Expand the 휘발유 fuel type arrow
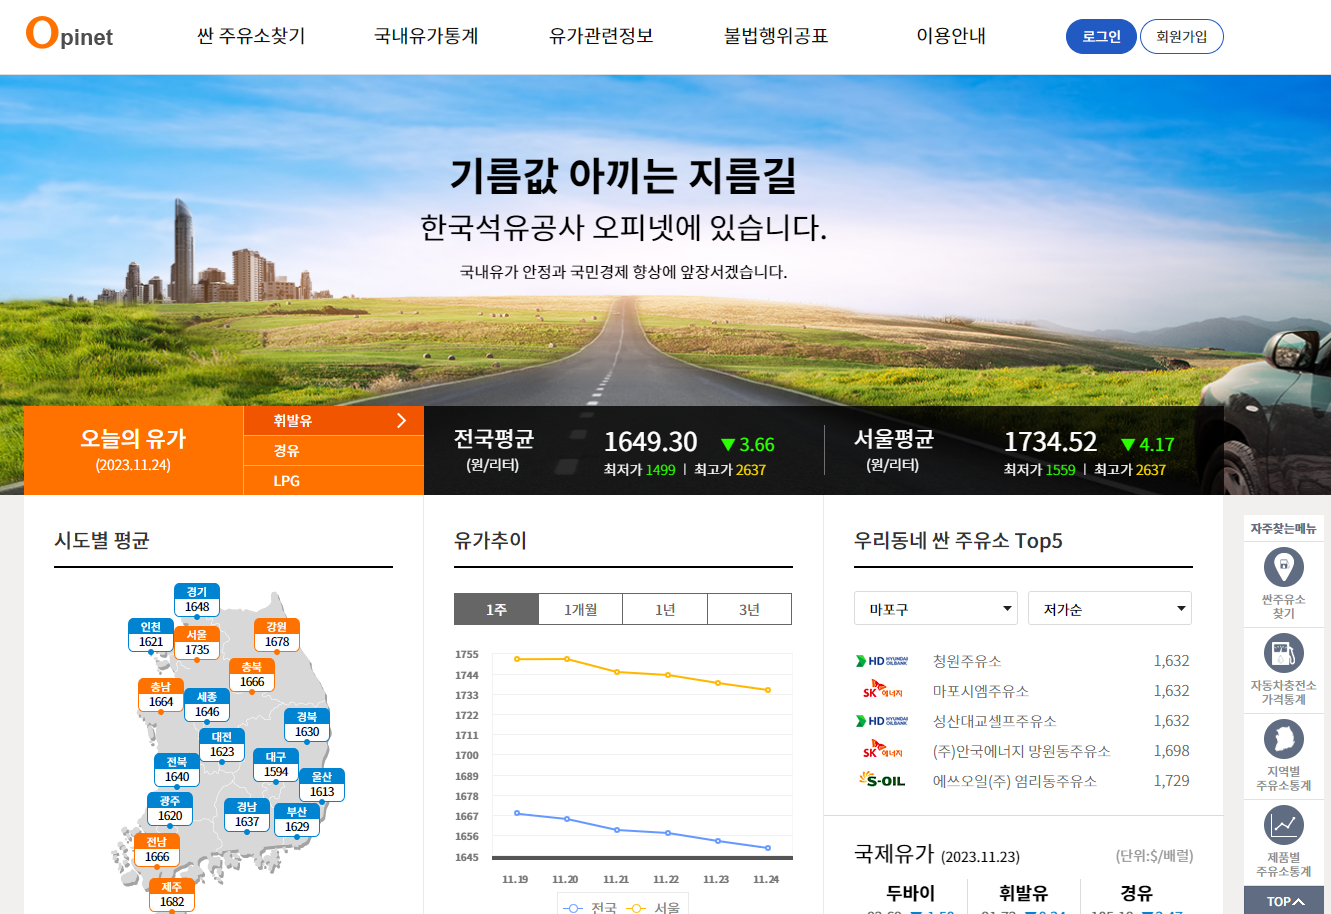The image size is (1331, 914). [x=401, y=421]
